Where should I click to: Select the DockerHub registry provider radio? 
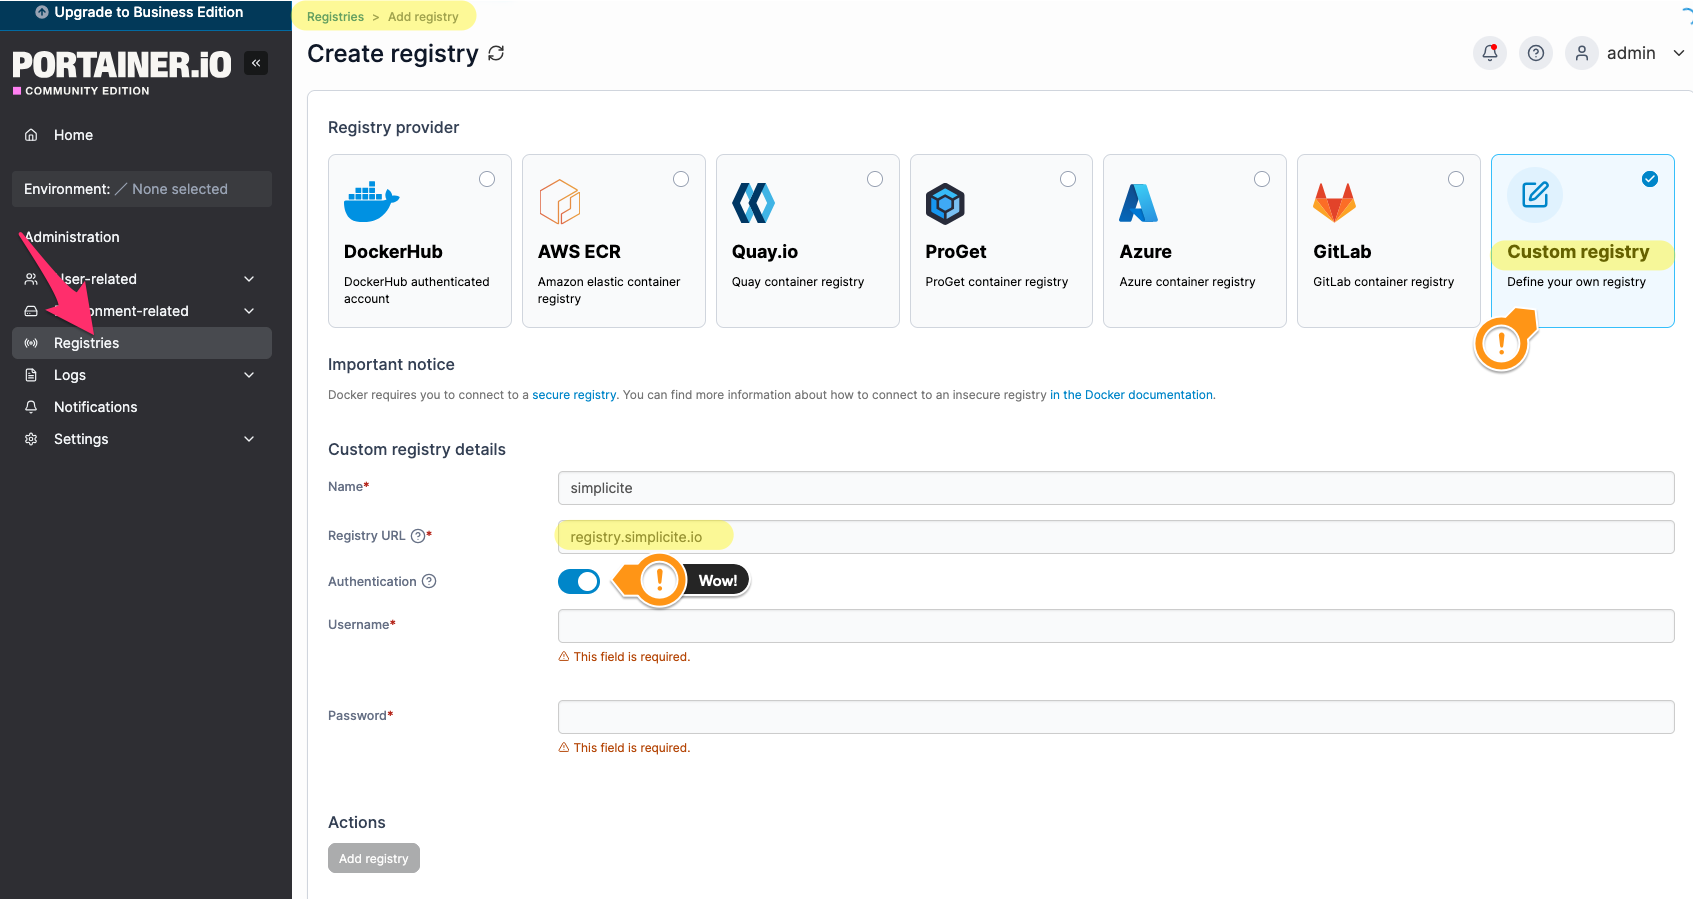point(487,179)
